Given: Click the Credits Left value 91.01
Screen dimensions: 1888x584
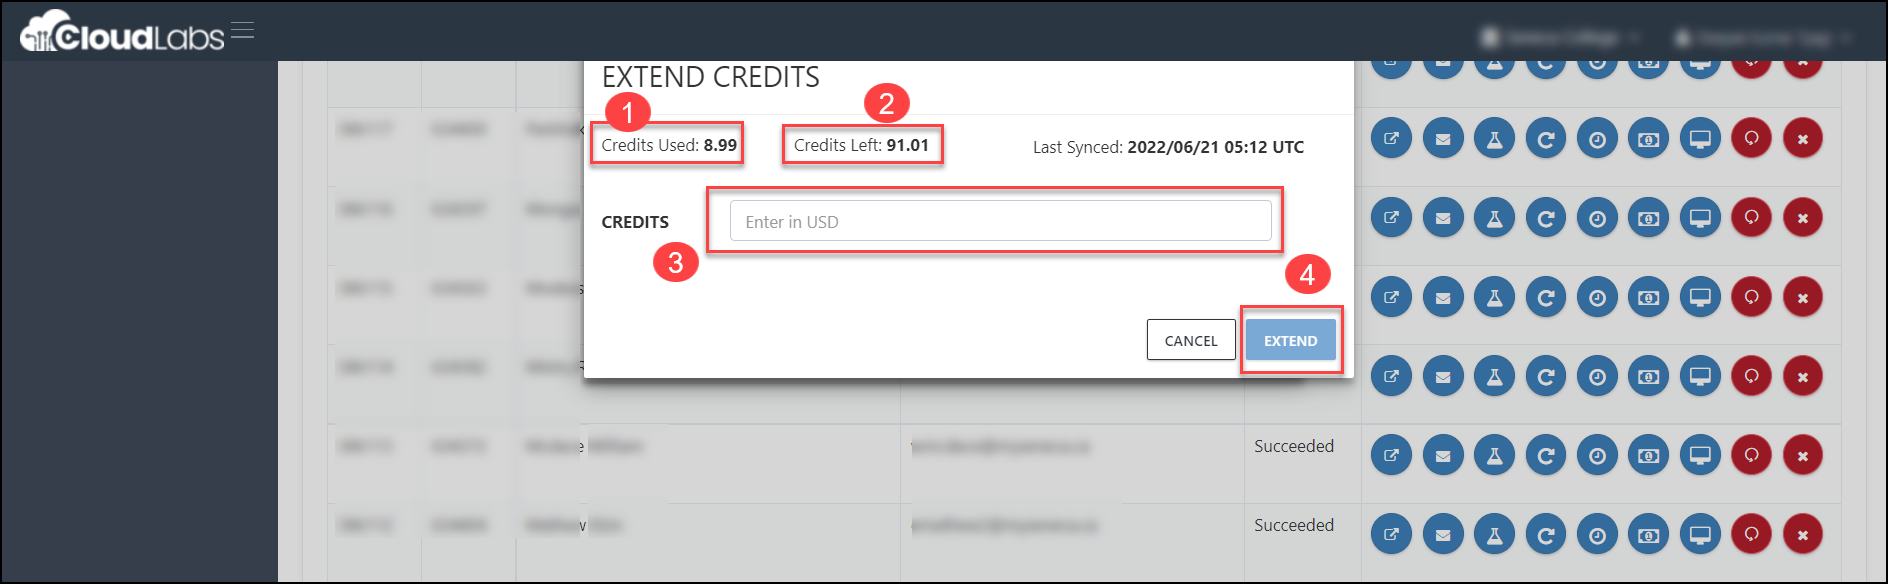Looking at the screenshot, I should pos(908,145).
